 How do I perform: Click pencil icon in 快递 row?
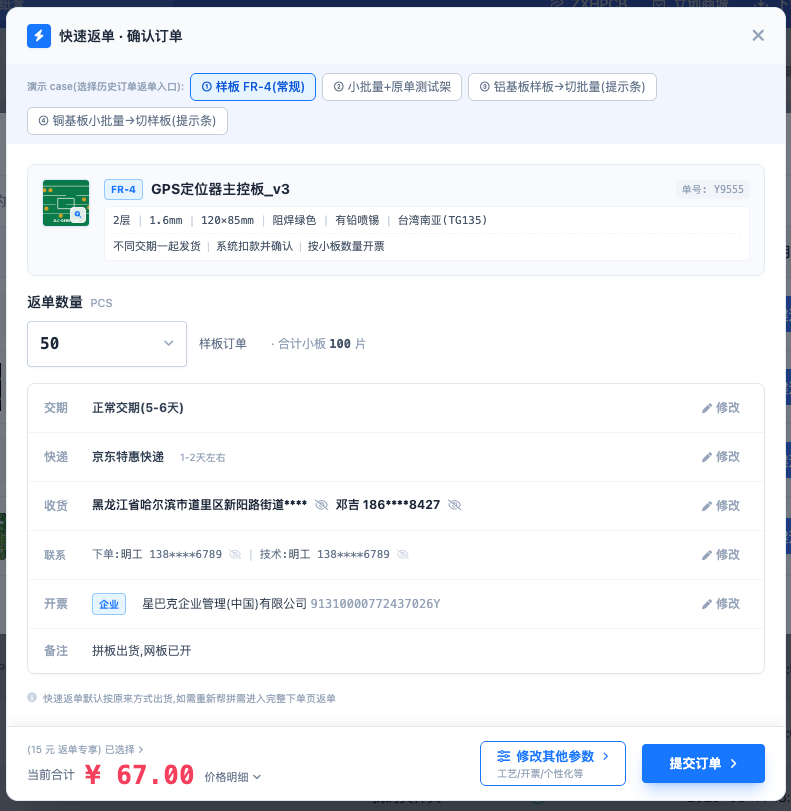click(x=707, y=457)
